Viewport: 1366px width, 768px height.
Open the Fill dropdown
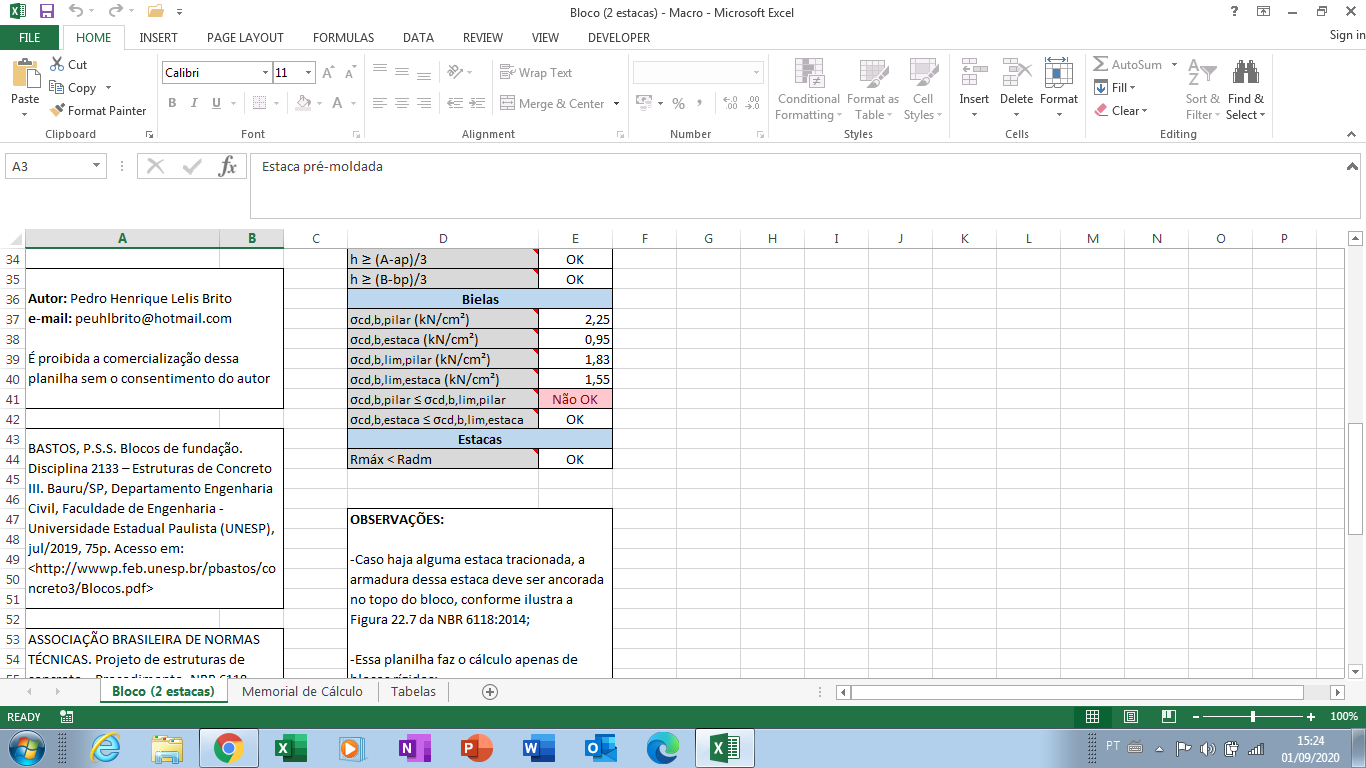1116,87
